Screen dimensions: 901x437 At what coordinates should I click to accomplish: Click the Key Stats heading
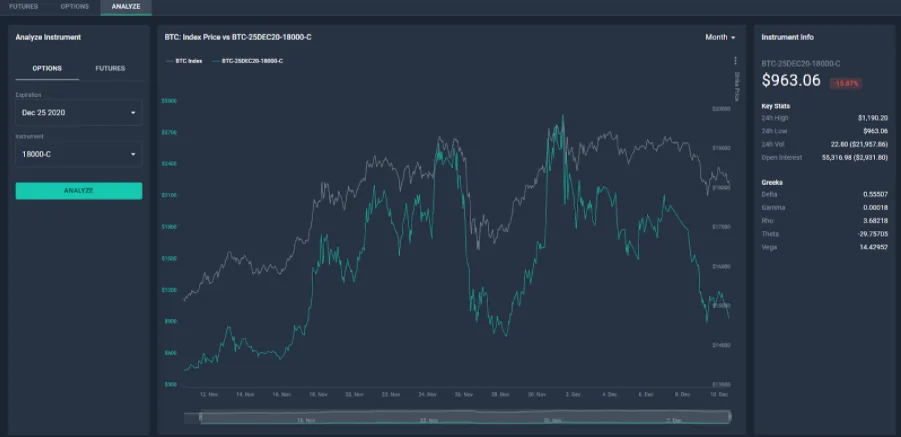coord(775,106)
